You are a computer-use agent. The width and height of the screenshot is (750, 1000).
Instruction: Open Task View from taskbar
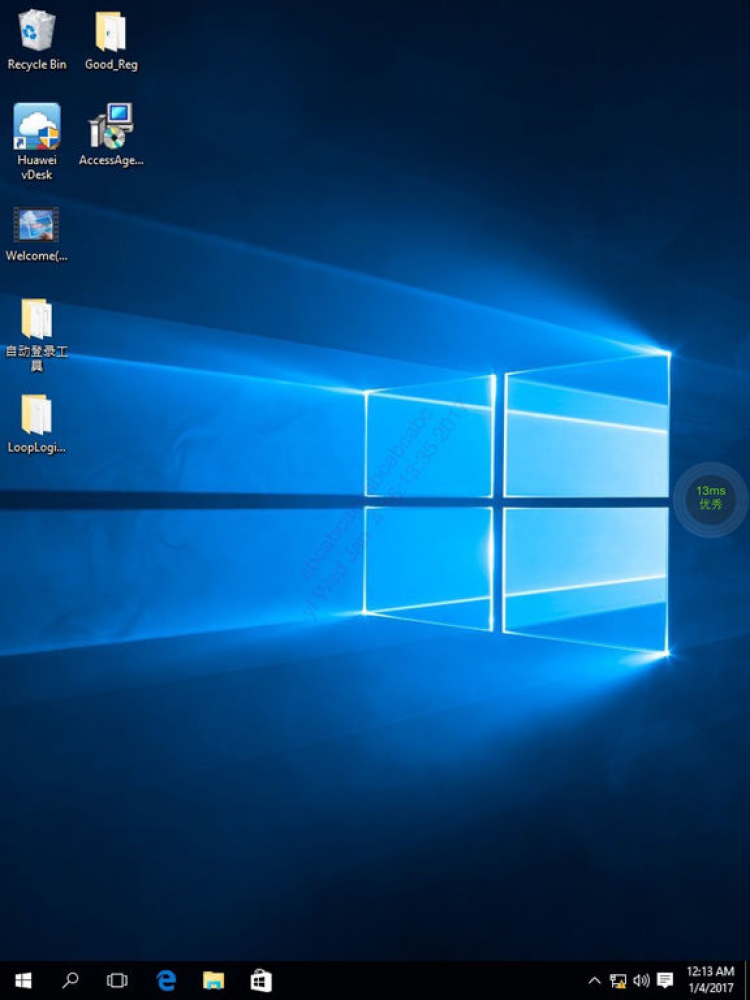(x=117, y=980)
